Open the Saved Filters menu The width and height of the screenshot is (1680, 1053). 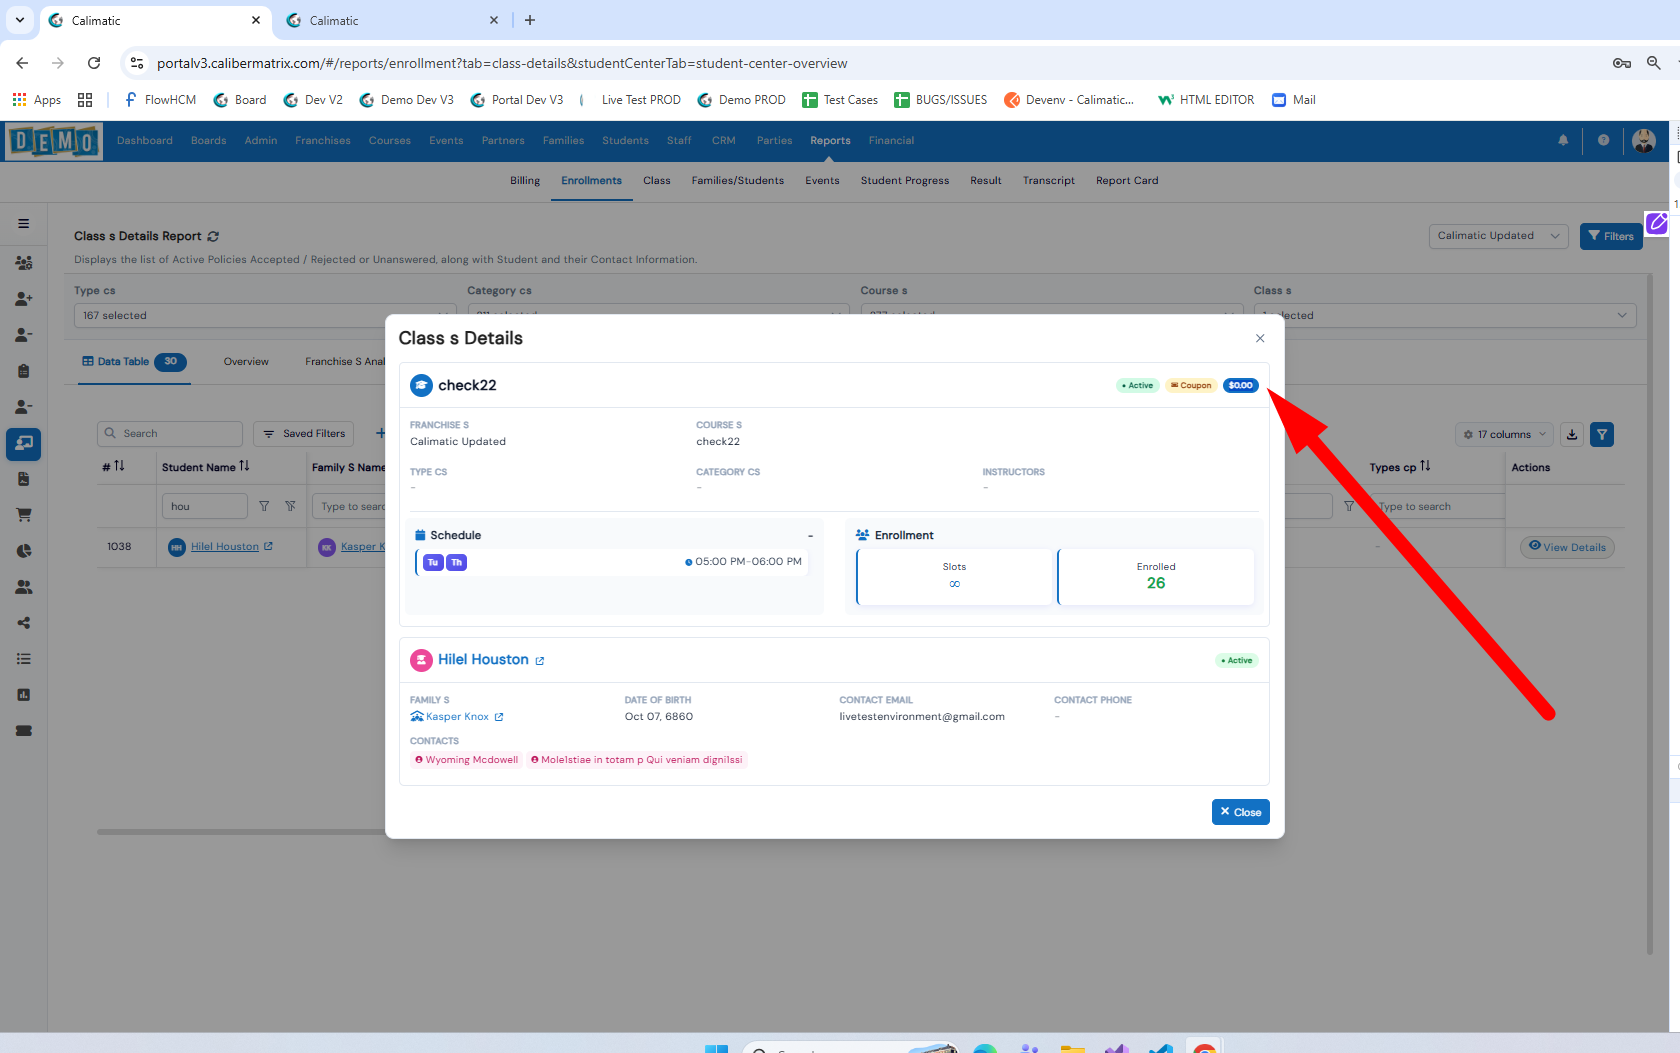pos(304,434)
